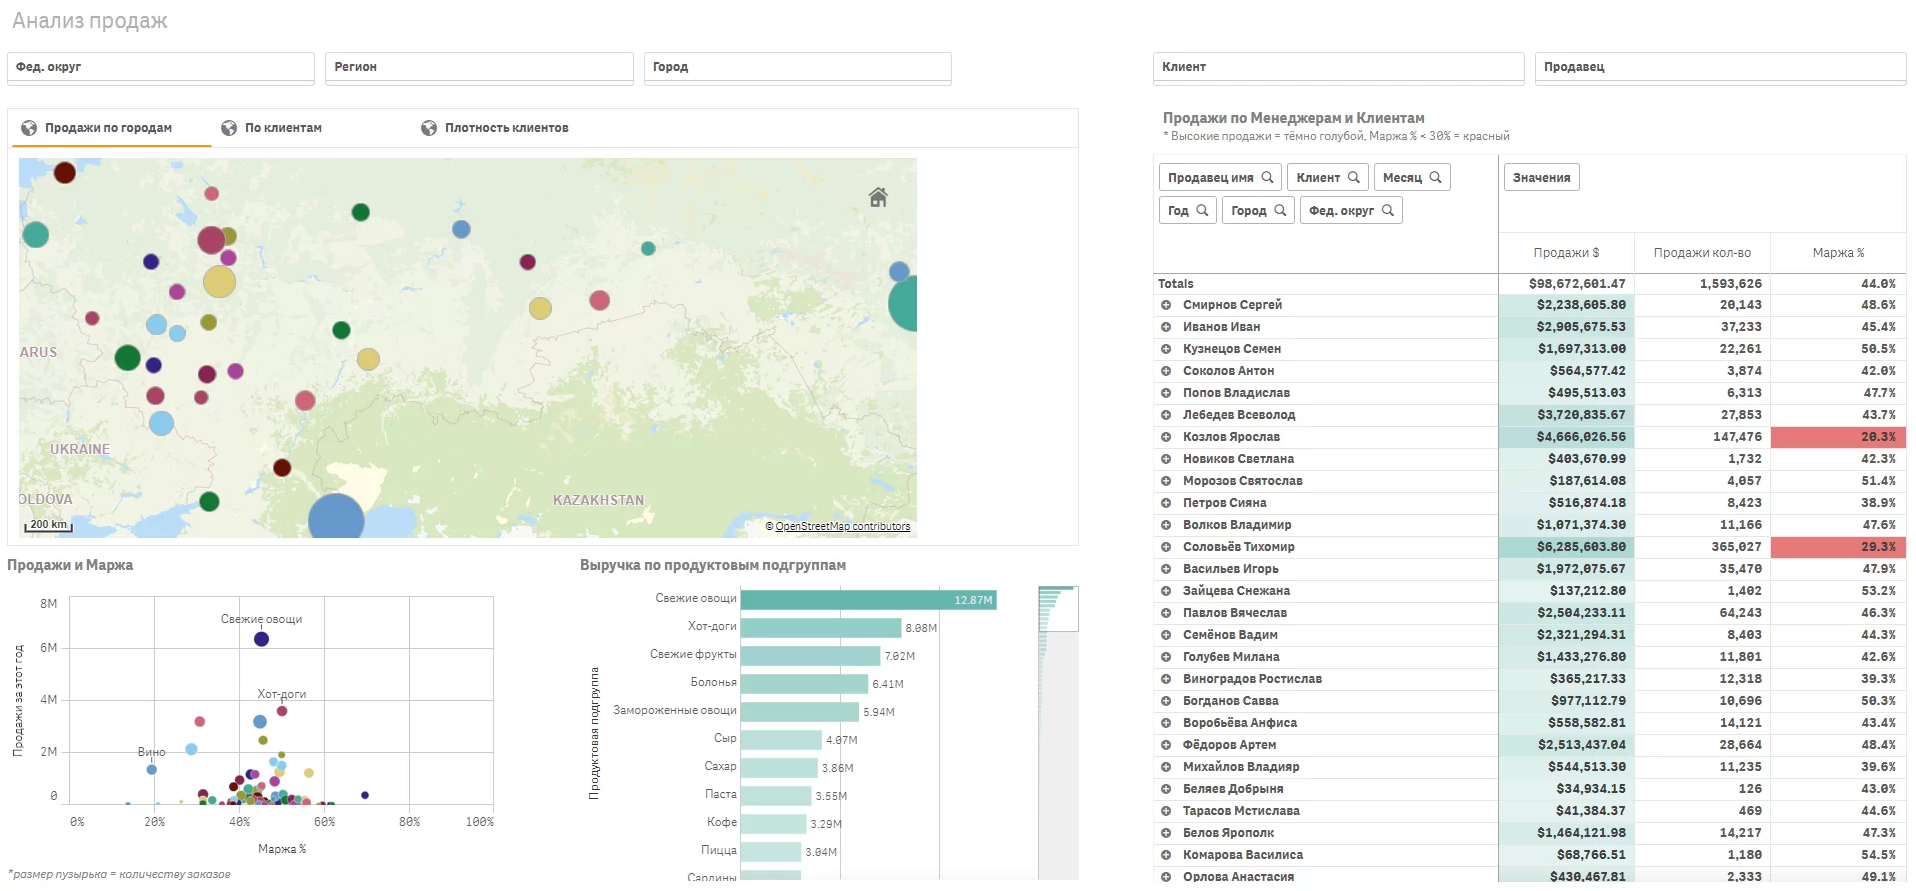Expand the Смирнов Сергей row

1166,305
